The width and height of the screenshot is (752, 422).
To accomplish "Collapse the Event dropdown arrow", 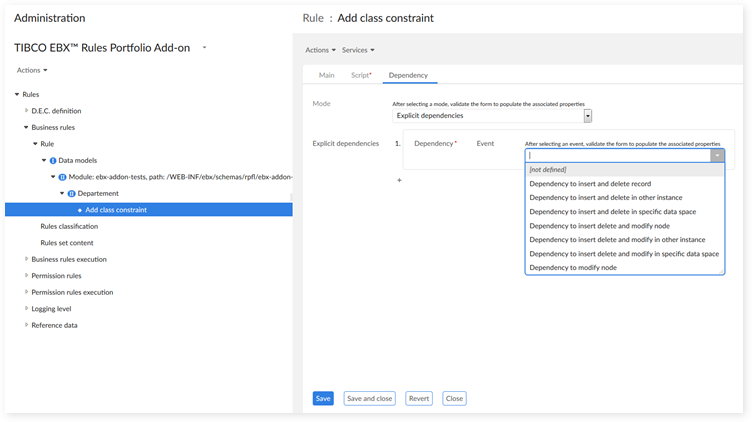I will 716,155.
